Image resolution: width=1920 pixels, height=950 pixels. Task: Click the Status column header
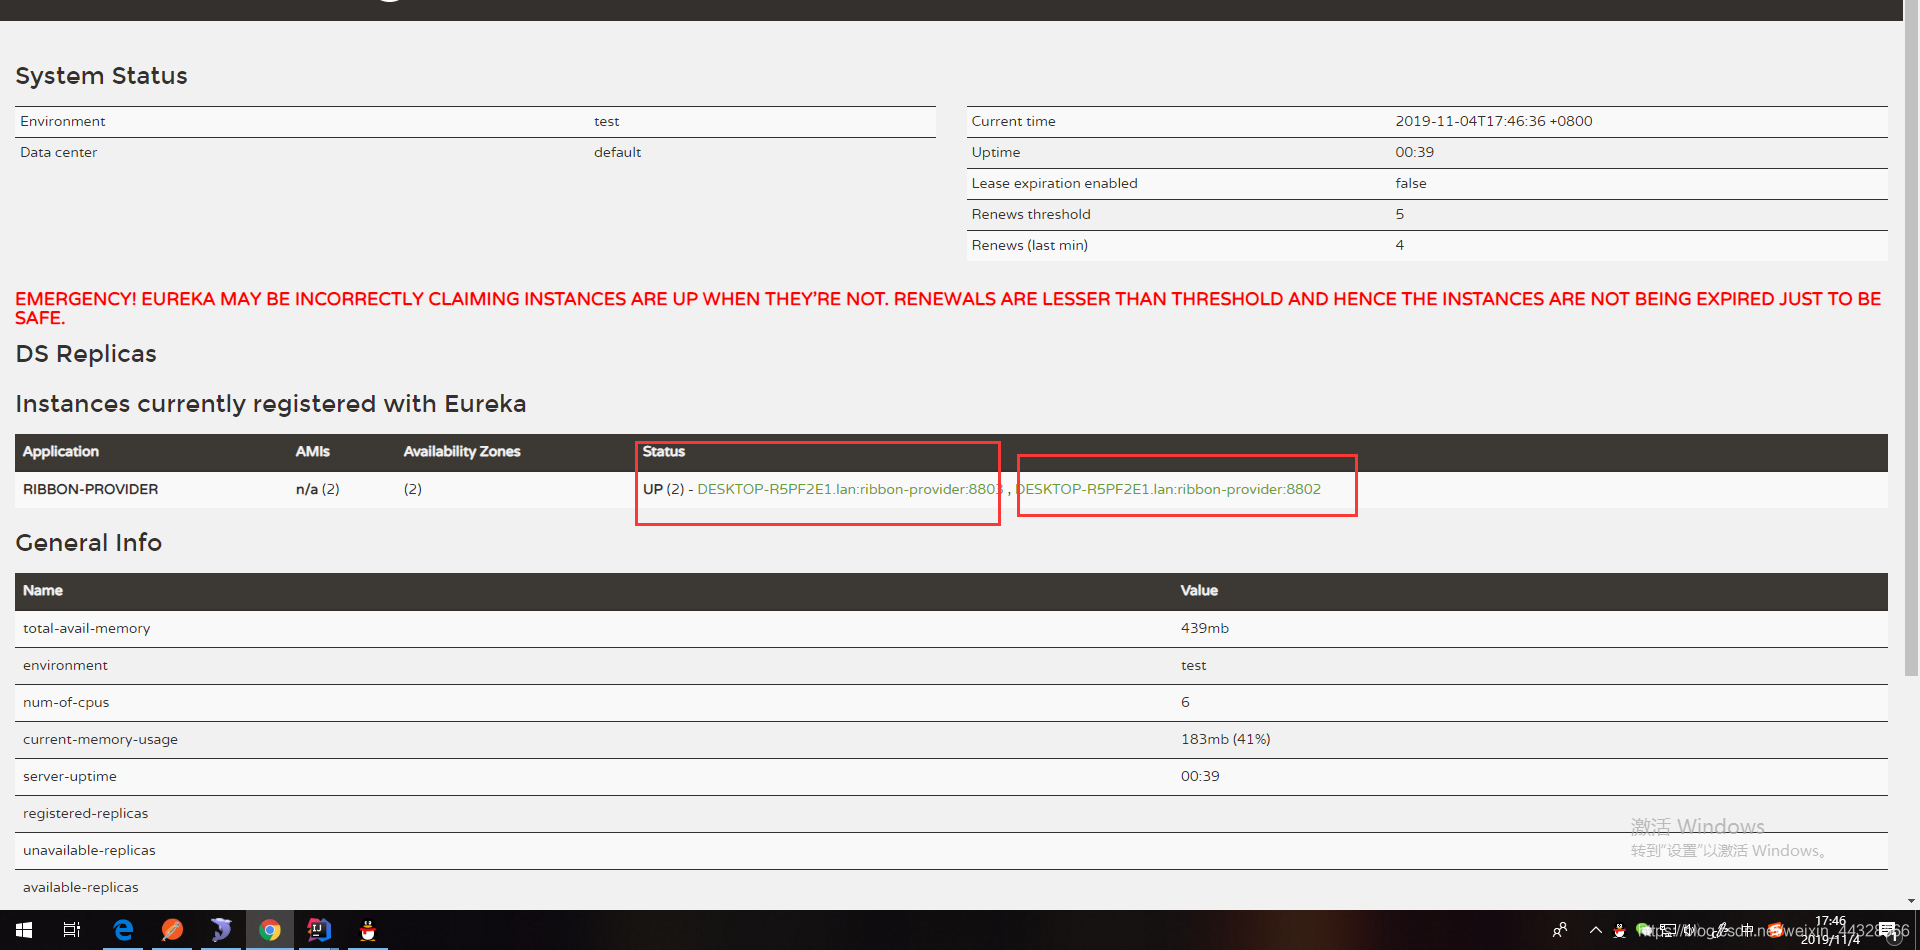(x=664, y=451)
